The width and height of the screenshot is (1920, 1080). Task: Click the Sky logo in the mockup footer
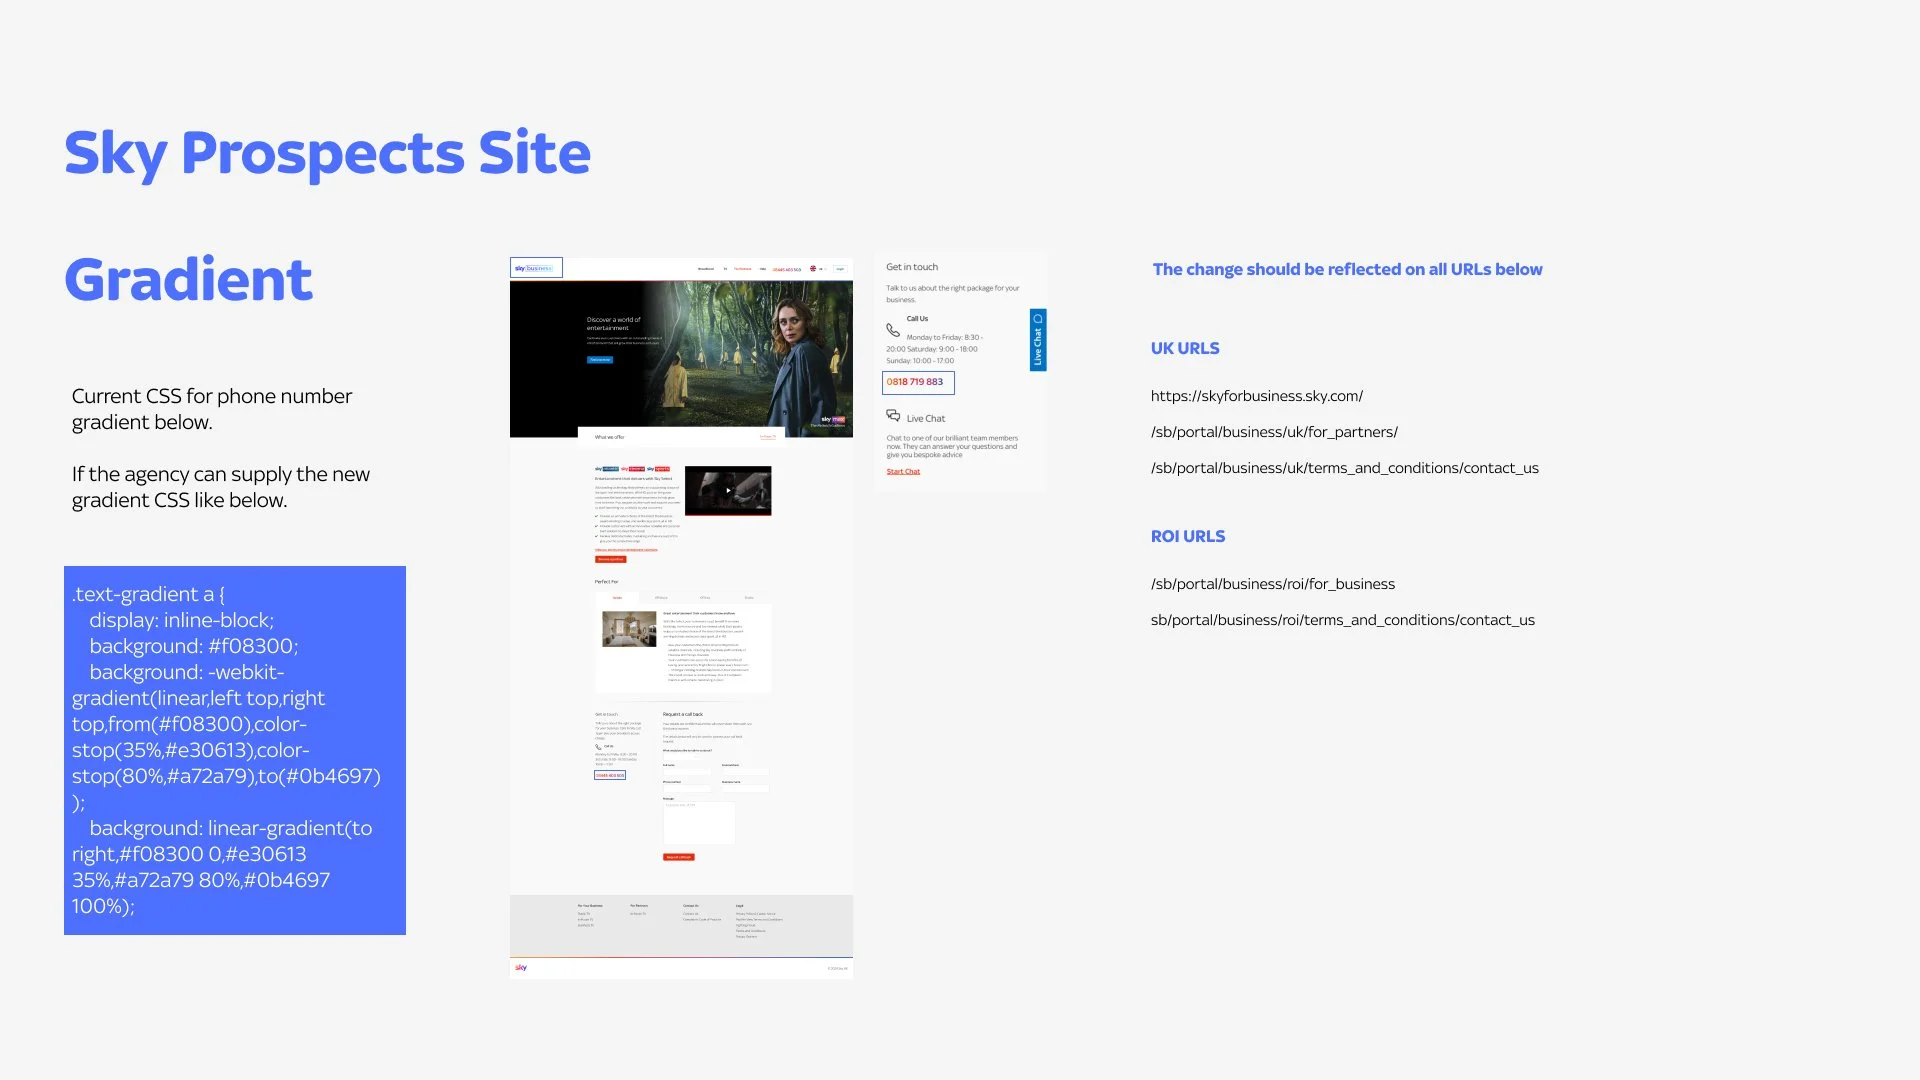pyautogui.click(x=521, y=968)
